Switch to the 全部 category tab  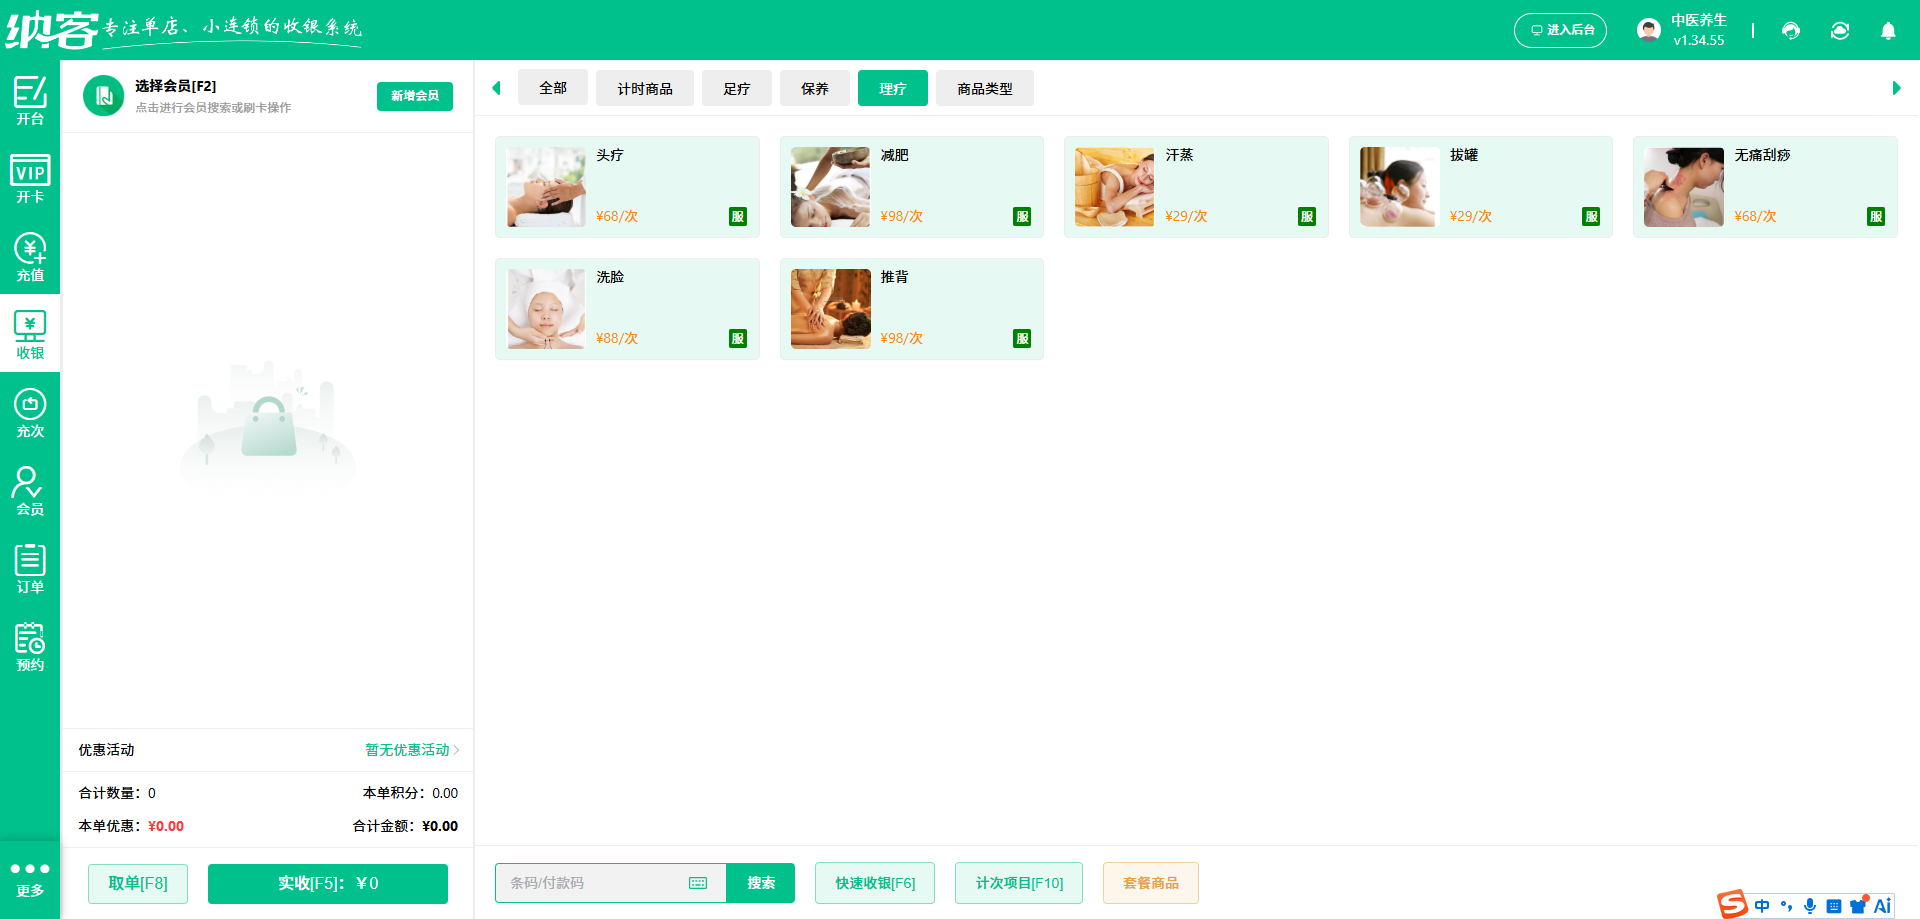(x=552, y=88)
